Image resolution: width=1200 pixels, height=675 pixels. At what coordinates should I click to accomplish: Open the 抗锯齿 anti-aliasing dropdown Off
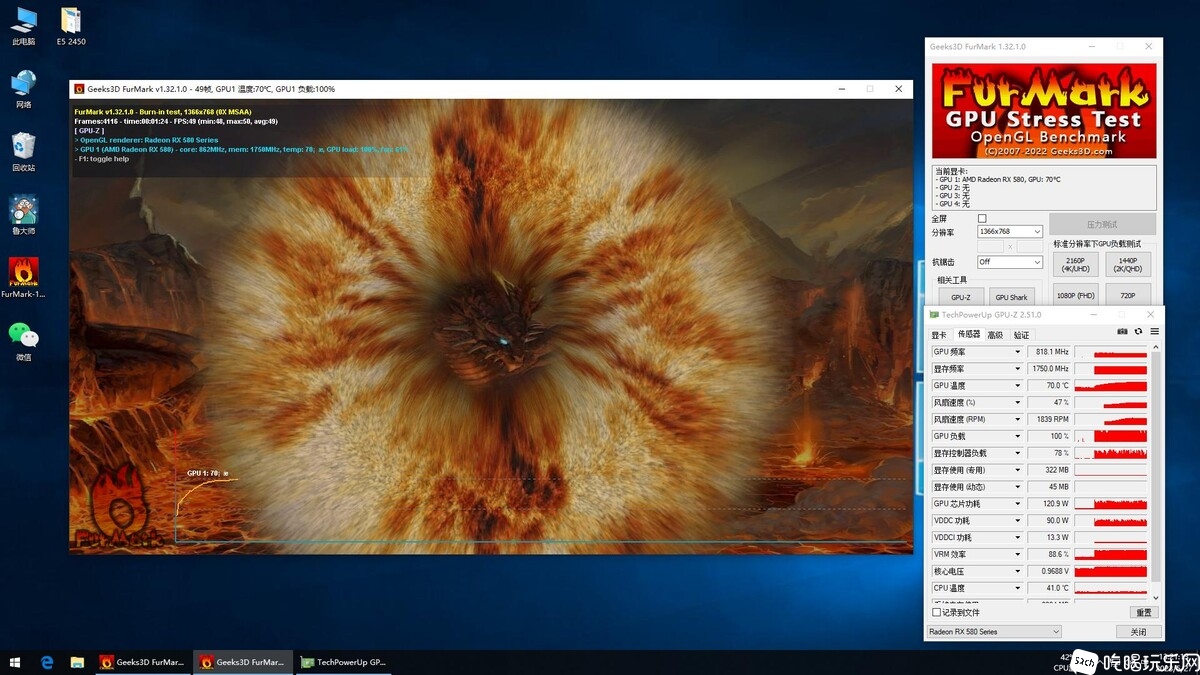pyautogui.click(x=1010, y=262)
